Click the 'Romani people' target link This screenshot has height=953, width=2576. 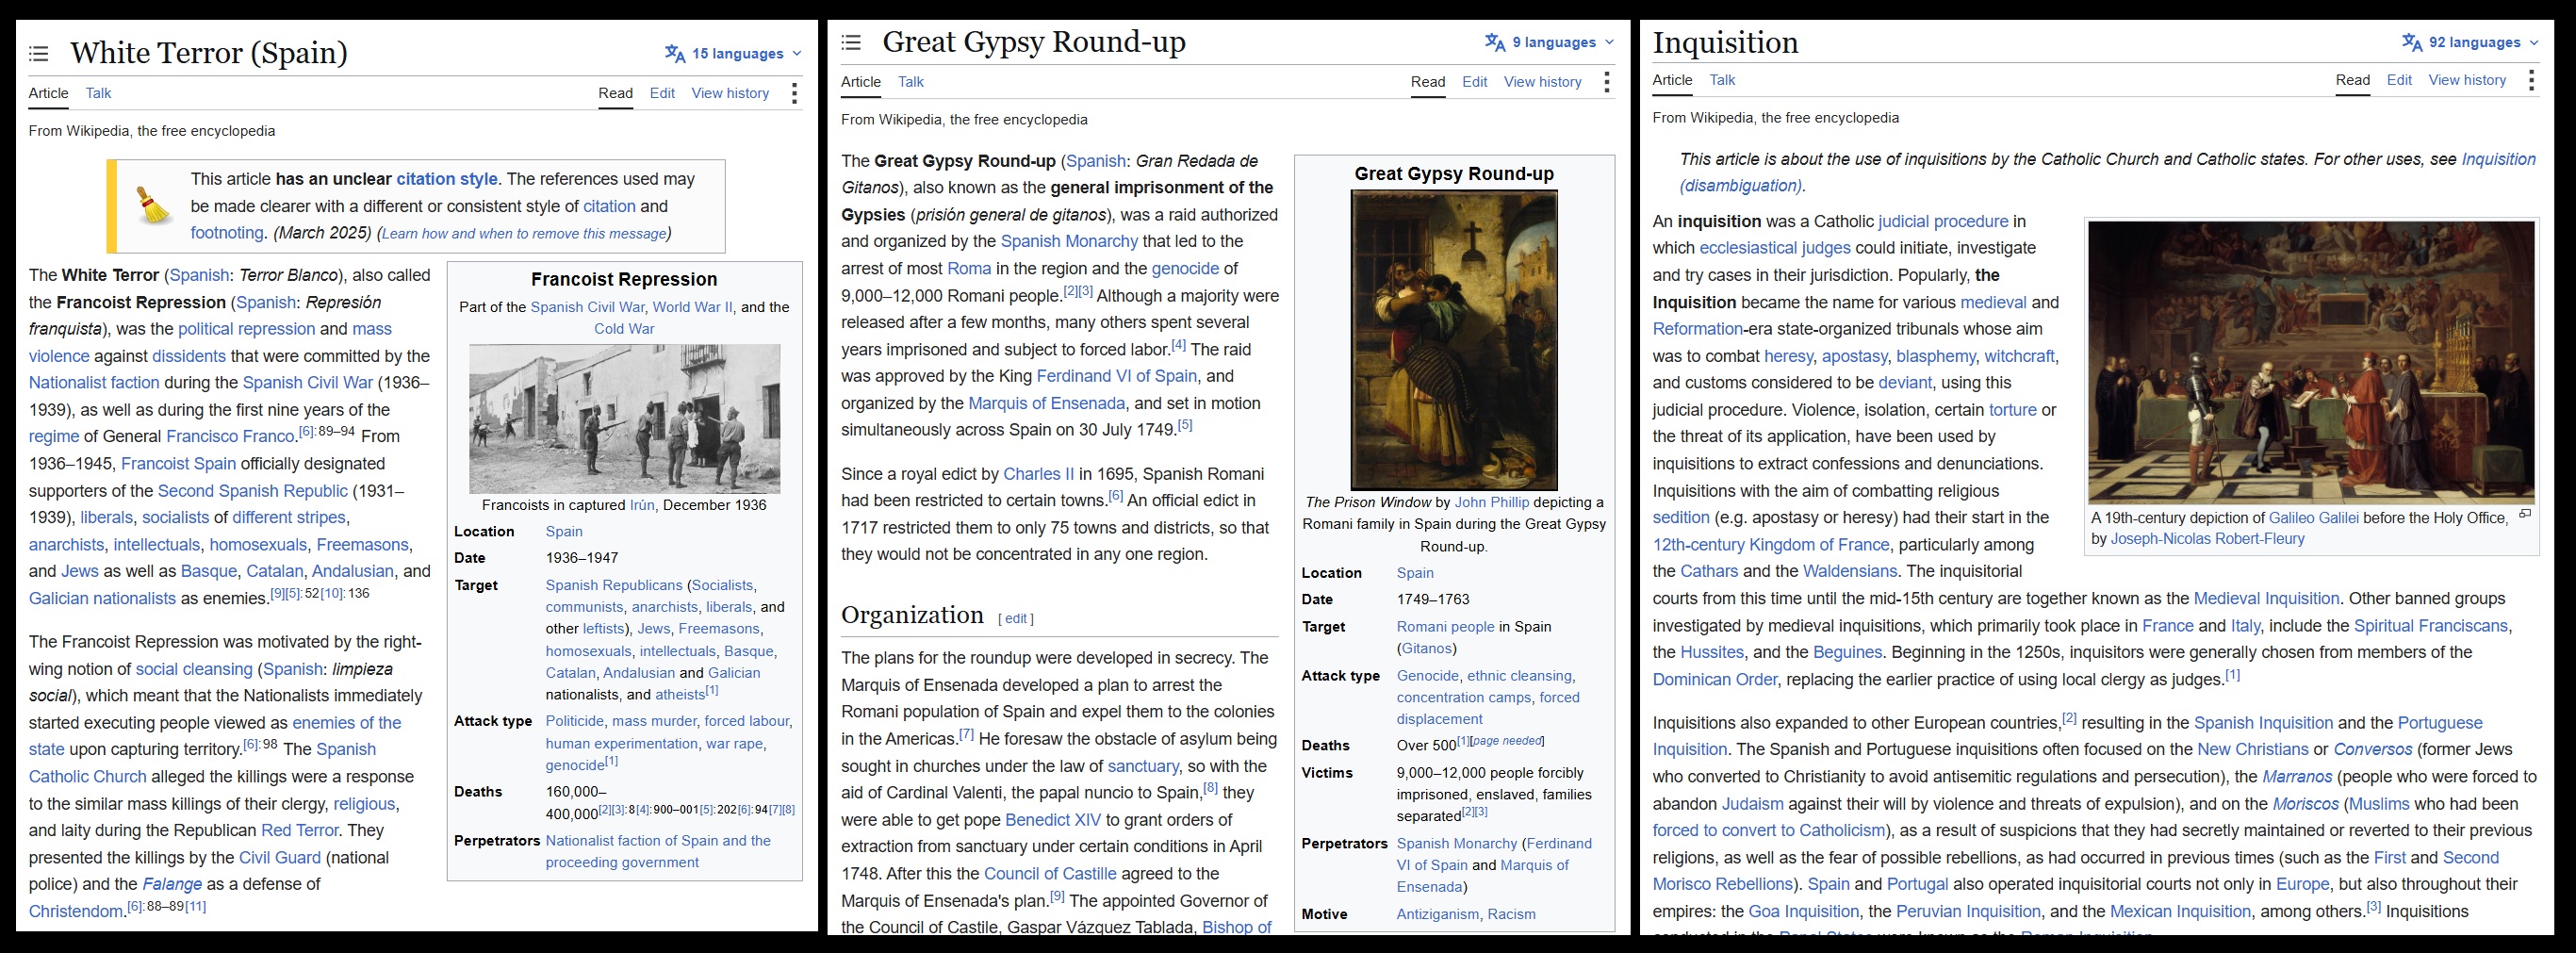click(x=1445, y=626)
